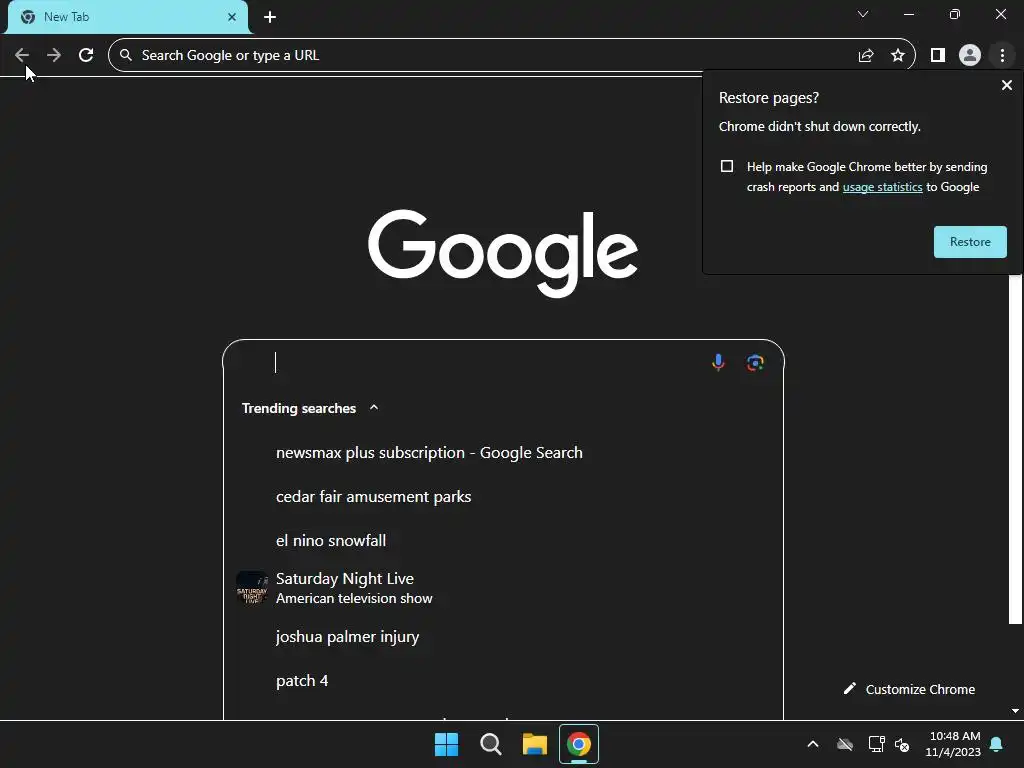The width and height of the screenshot is (1024, 768).
Task: Click the Saturday Night Live thumbnail
Action: (251, 588)
